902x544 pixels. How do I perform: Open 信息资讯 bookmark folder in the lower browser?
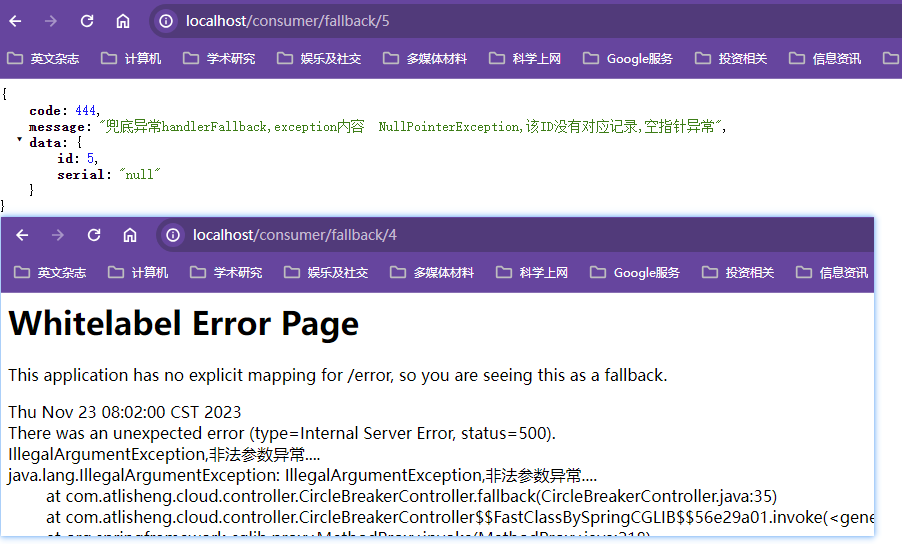[831, 273]
